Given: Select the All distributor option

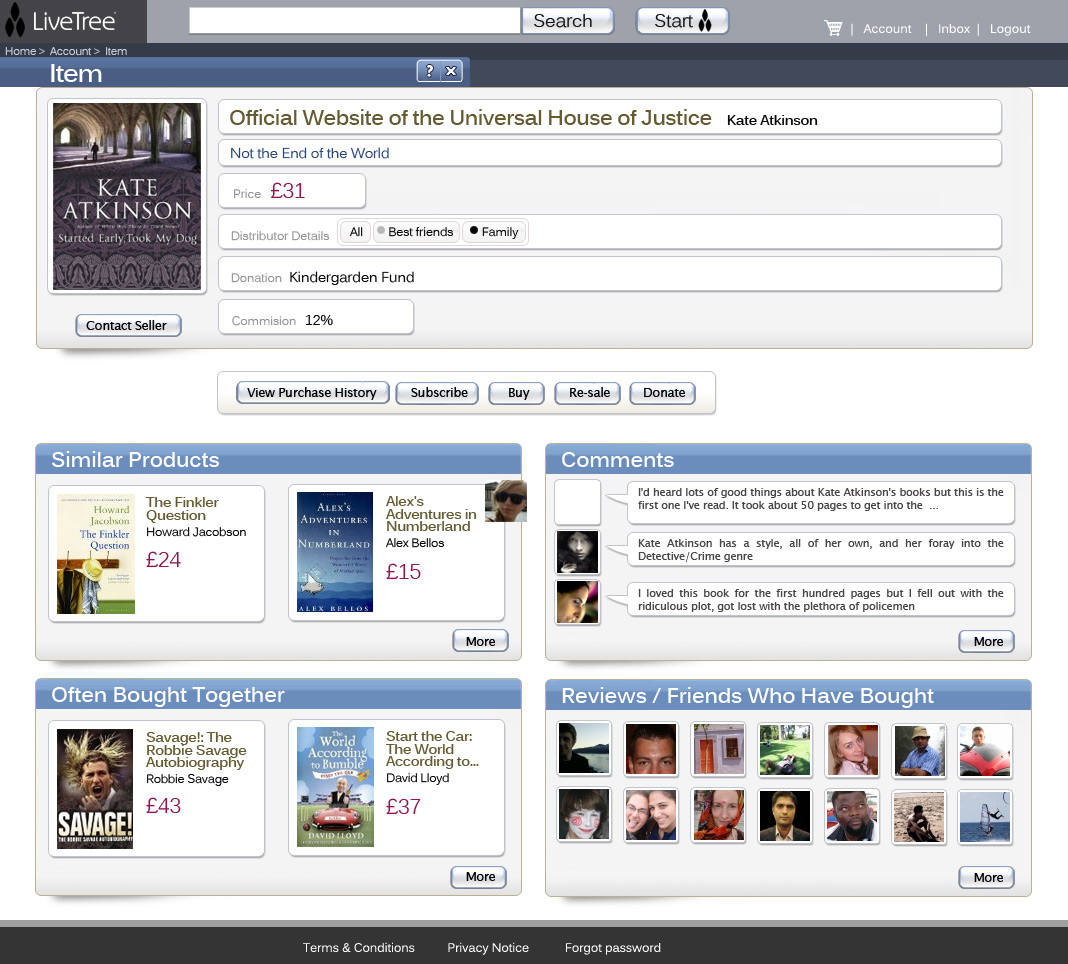Looking at the screenshot, I should point(356,232).
